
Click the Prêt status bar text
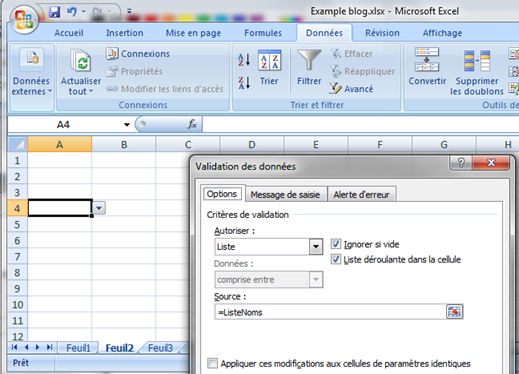[21, 363]
